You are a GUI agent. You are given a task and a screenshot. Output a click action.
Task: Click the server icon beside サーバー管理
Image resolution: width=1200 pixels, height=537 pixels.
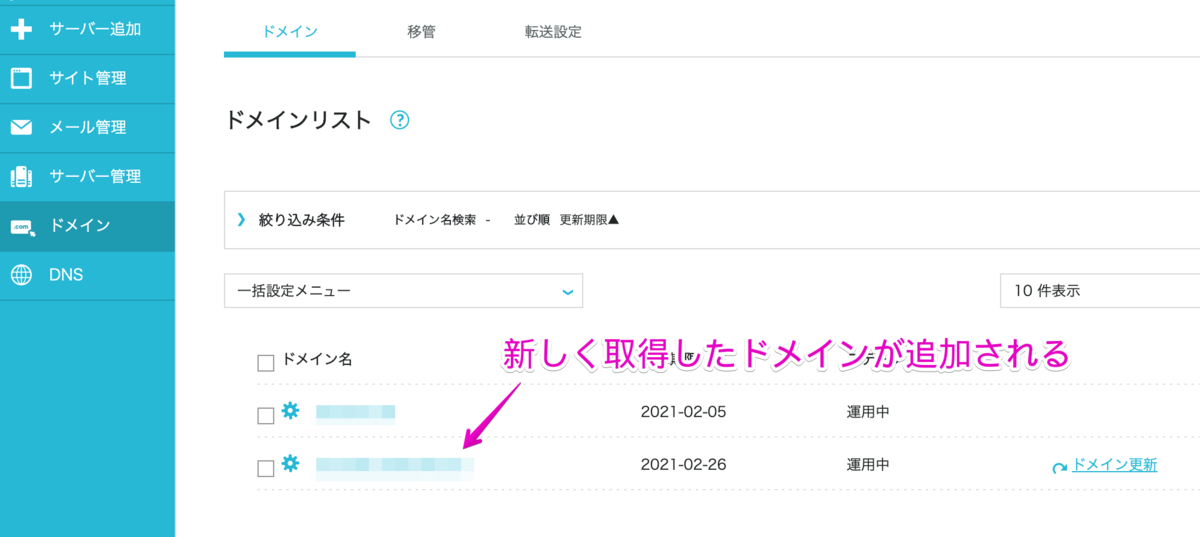[21, 176]
